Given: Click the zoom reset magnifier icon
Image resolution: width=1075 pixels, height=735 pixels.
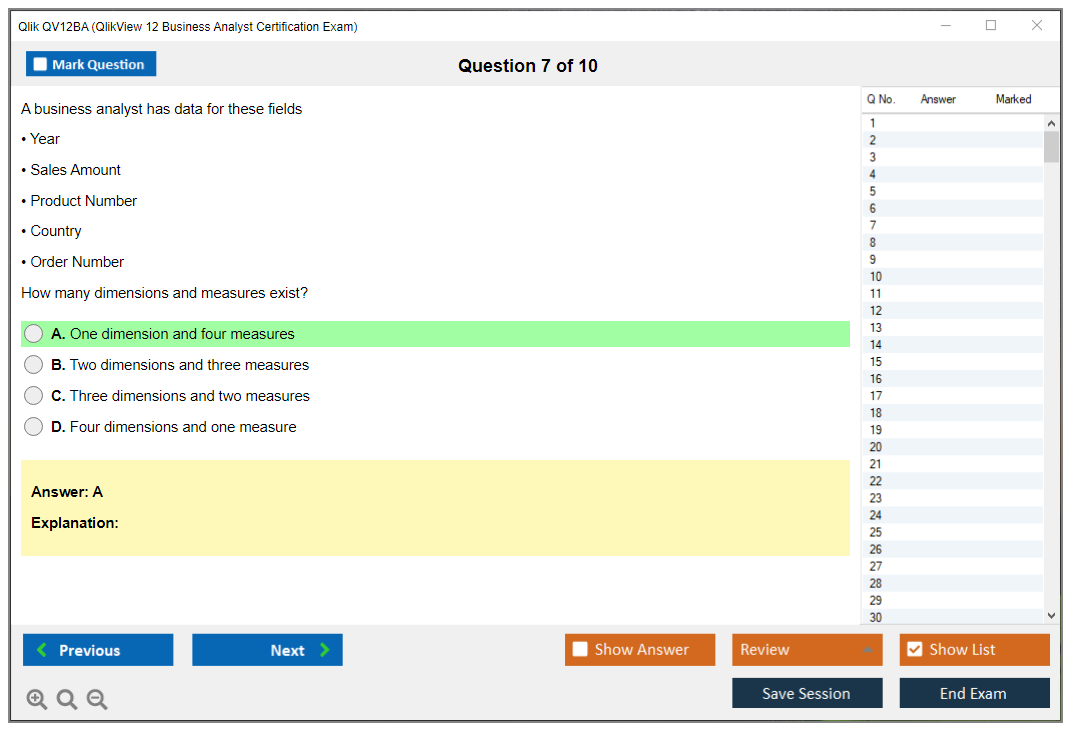Looking at the screenshot, I should pos(67,700).
